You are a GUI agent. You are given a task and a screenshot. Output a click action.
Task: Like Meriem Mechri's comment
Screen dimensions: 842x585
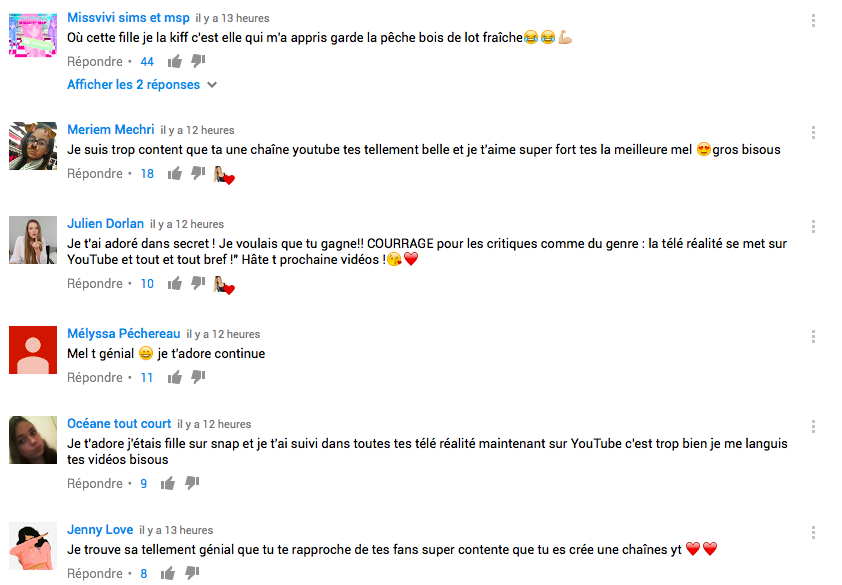175,174
